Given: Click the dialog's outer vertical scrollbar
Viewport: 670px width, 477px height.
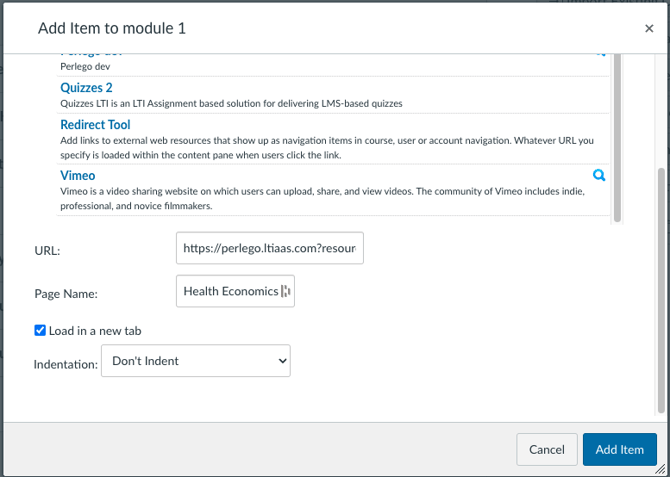Looking at the screenshot, I should pos(660,290).
